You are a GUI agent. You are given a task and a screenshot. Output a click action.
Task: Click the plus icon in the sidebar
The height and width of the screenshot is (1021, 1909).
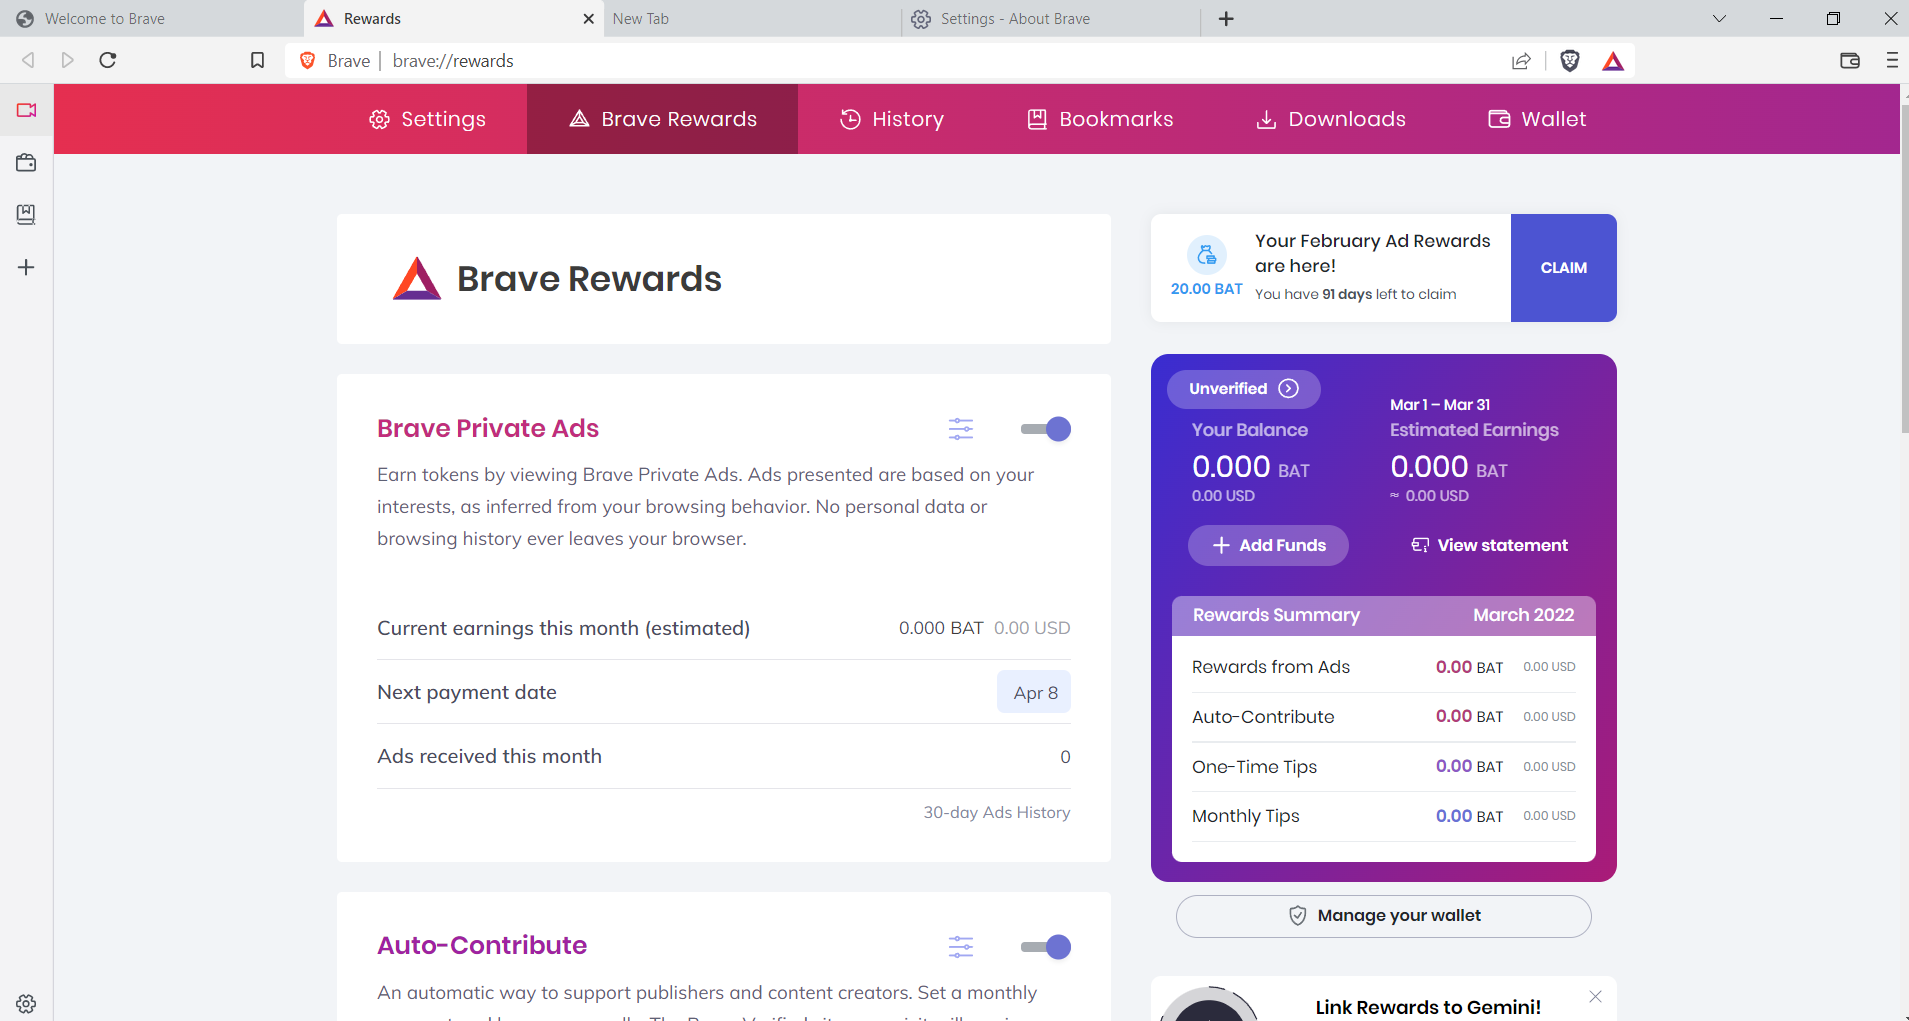pos(26,267)
